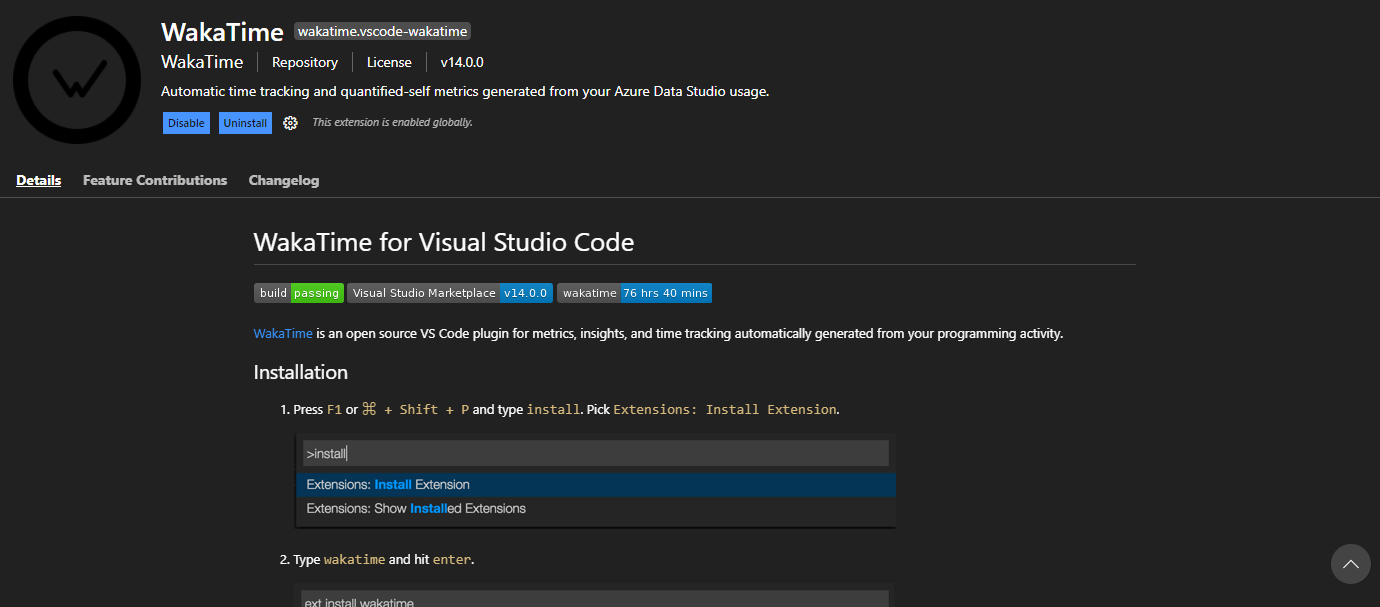Click the 'ext install wakatime' screenshot image

click(595, 595)
